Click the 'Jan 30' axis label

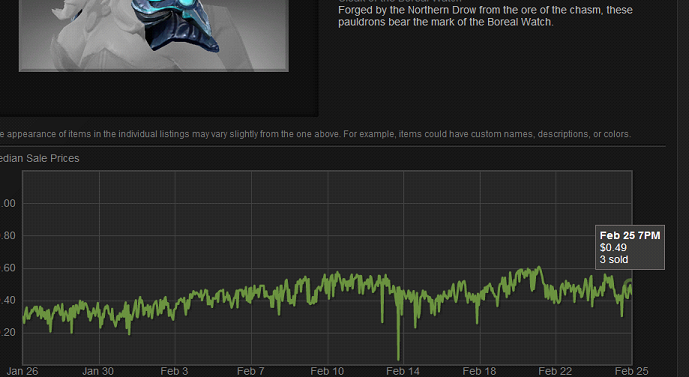click(98, 371)
